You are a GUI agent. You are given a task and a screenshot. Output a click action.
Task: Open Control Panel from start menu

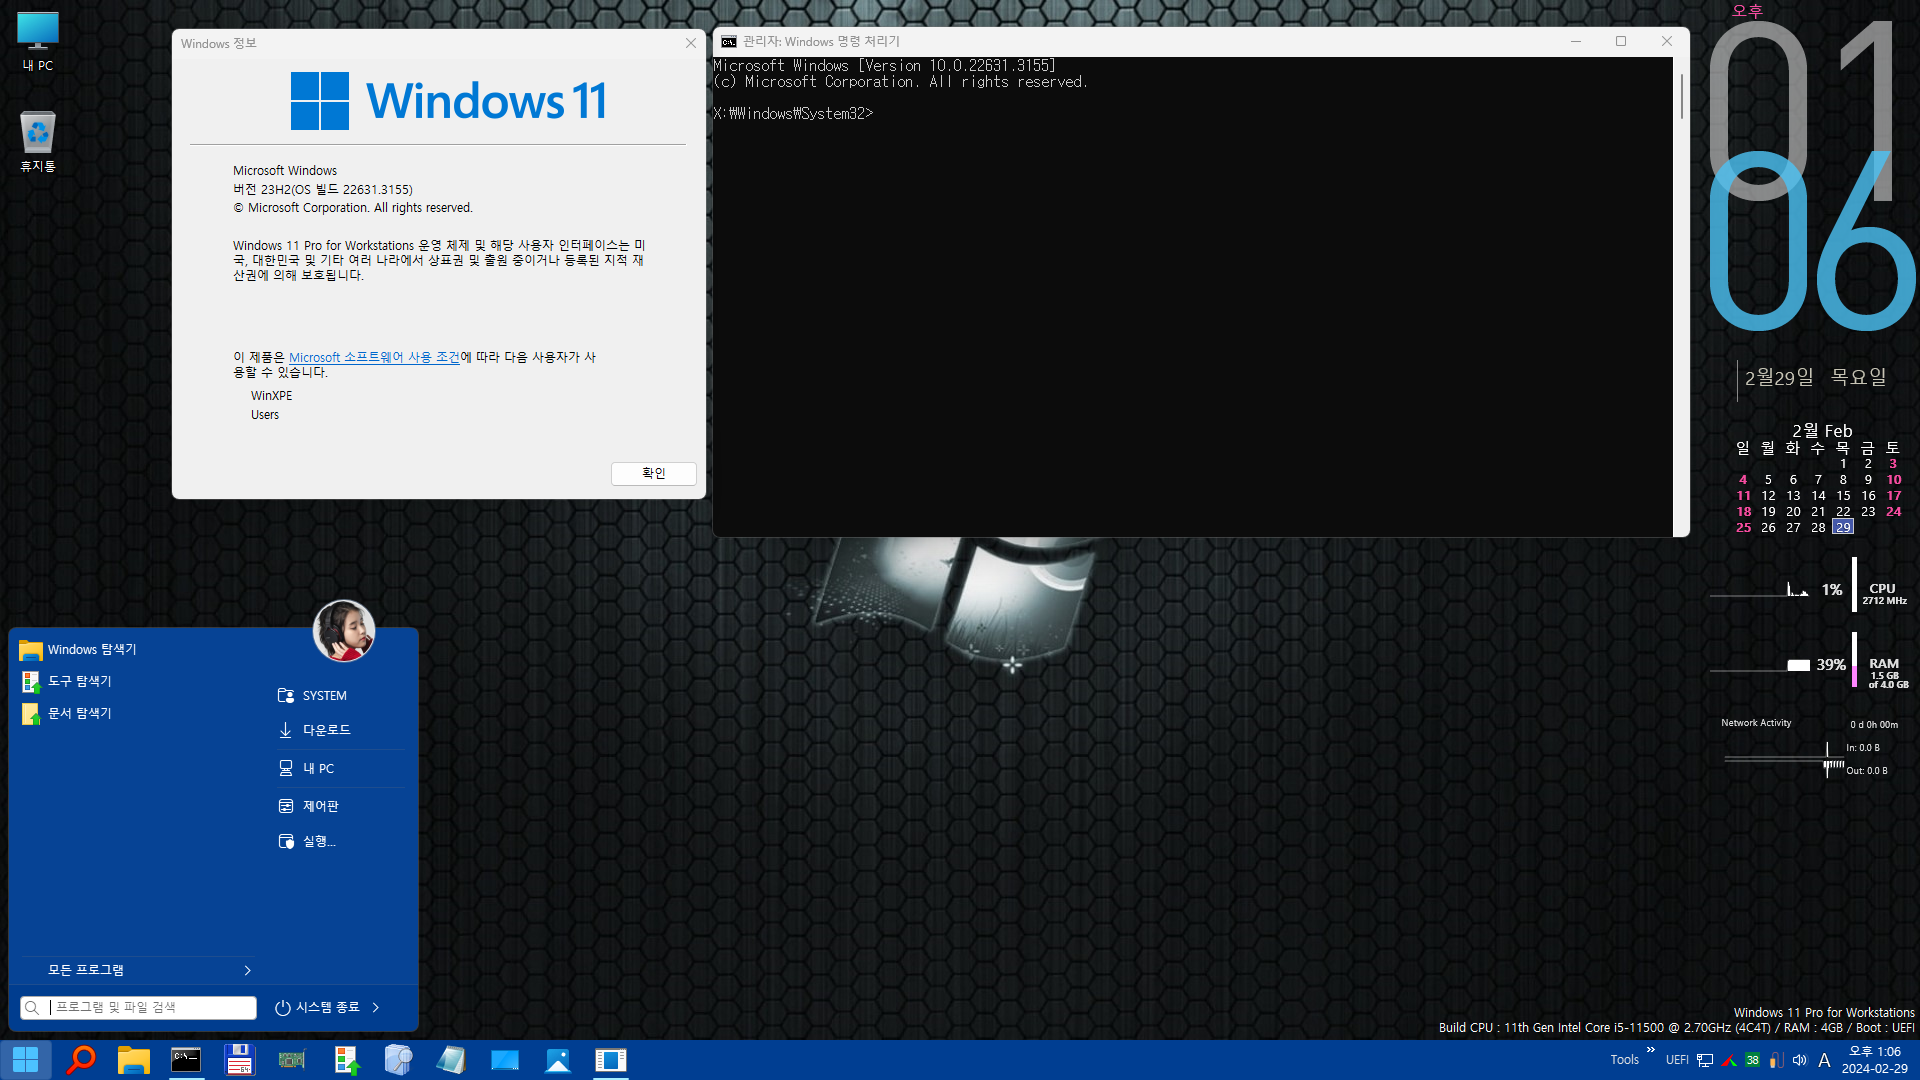tap(341, 806)
